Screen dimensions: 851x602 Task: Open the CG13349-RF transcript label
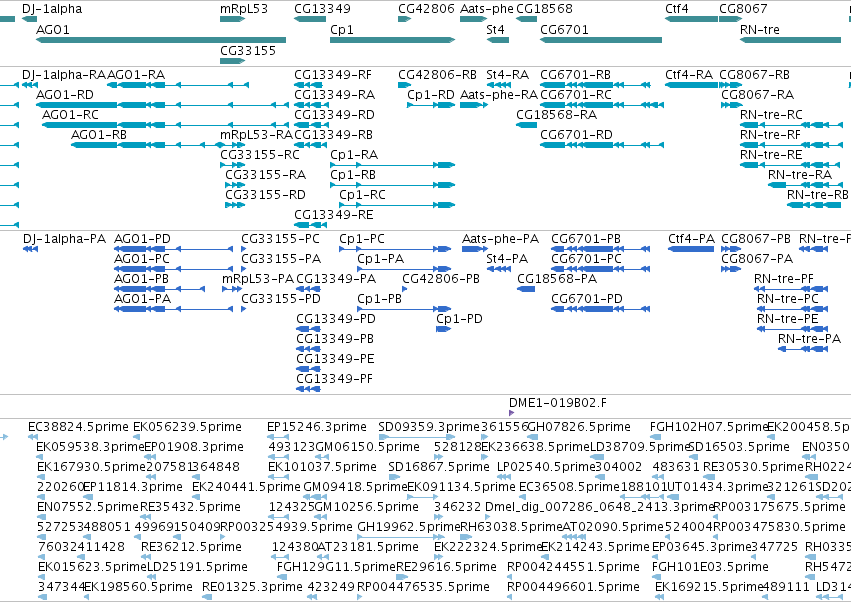point(333,75)
